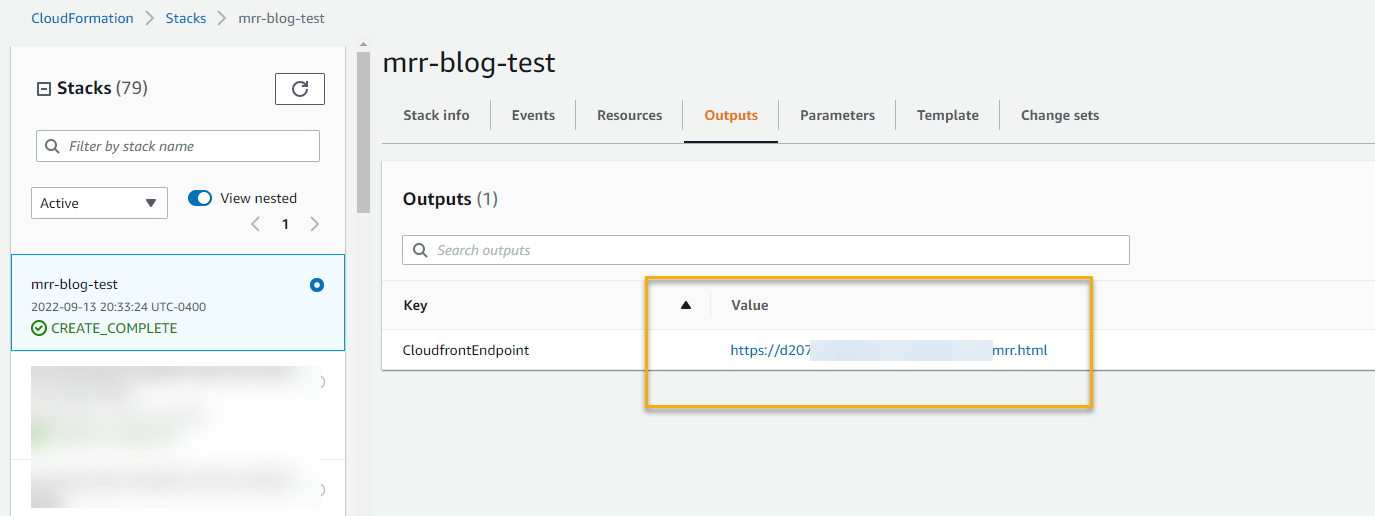Click the Key column header
Image resolution: width=1375 pixels, height=516 pixels.
[415, 305]
